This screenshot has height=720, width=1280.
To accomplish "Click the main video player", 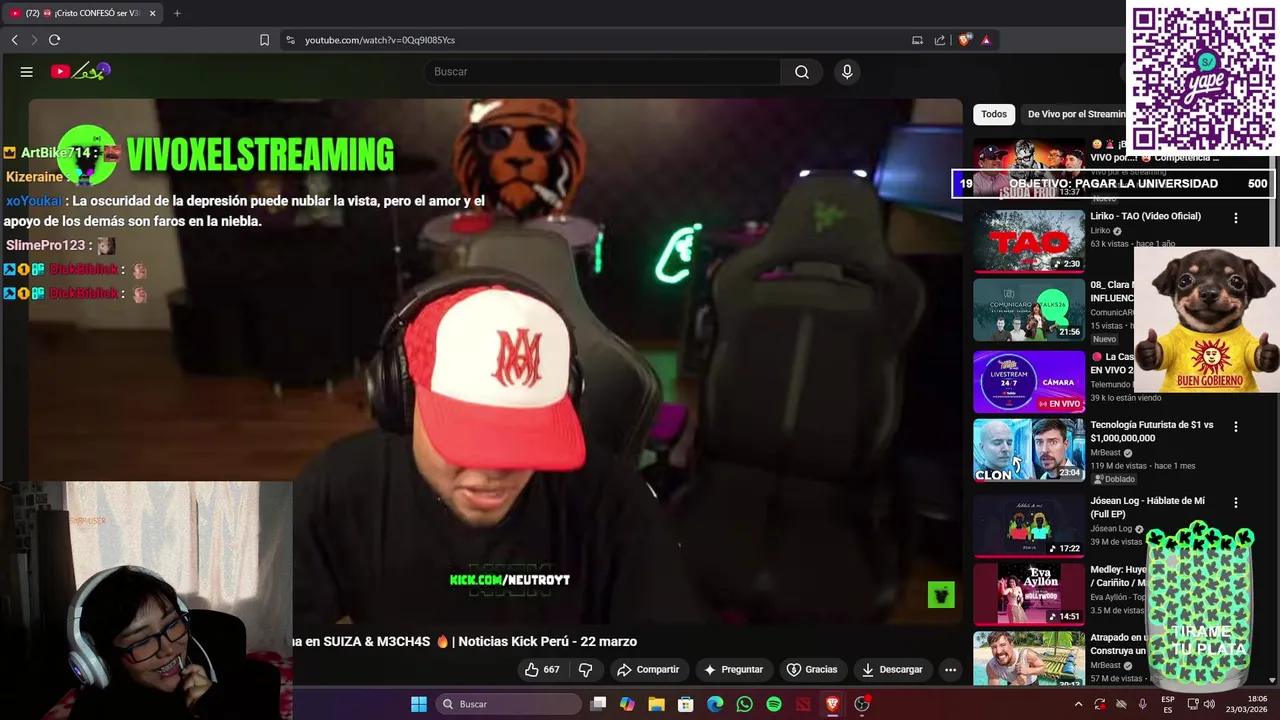I will [495, 360].
